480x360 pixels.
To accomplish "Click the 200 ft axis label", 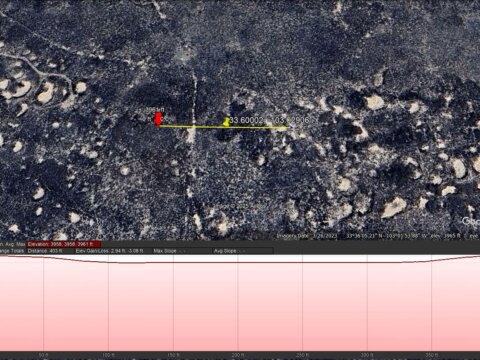I will point(238,355).
